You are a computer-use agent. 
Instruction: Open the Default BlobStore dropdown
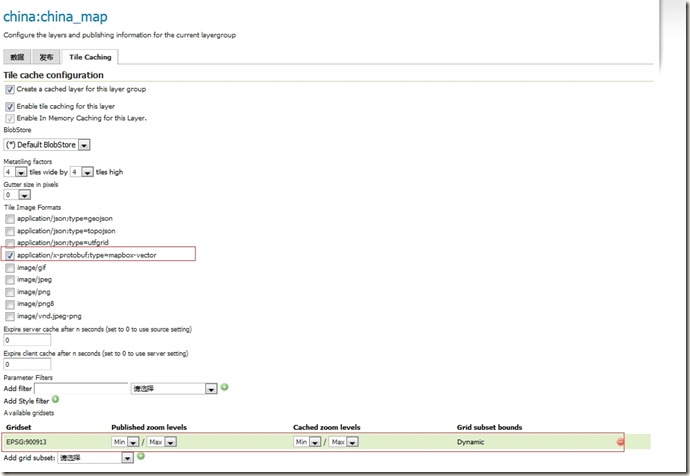[47, 145]
